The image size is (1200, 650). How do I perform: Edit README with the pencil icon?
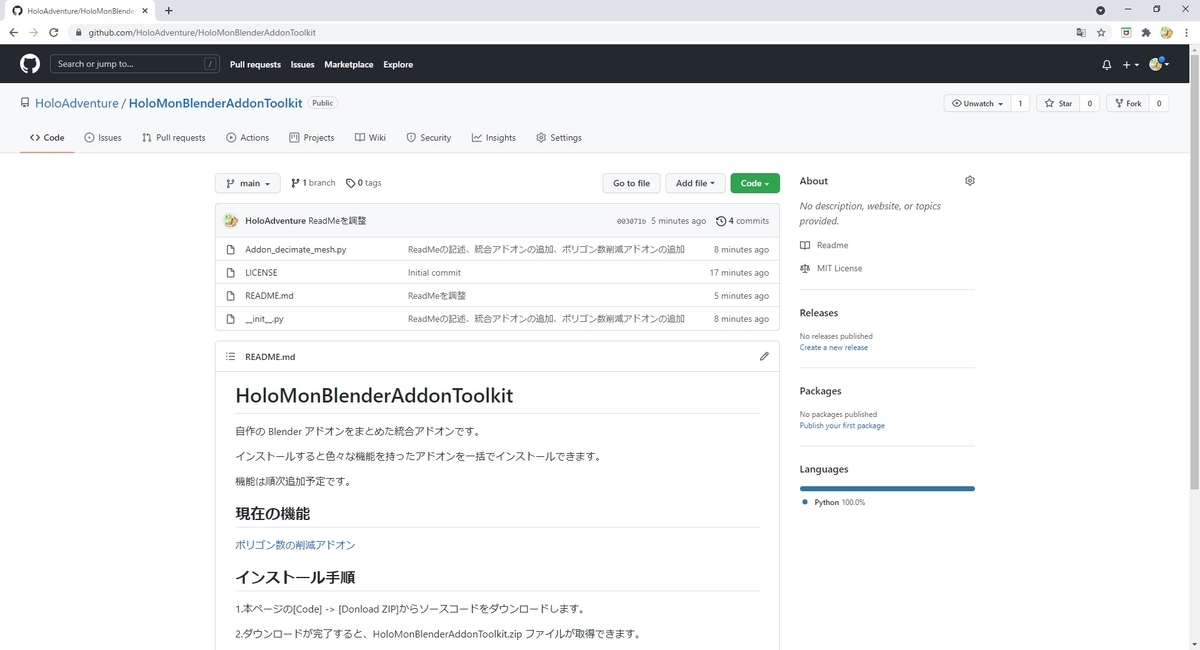(x=764, y=356)
